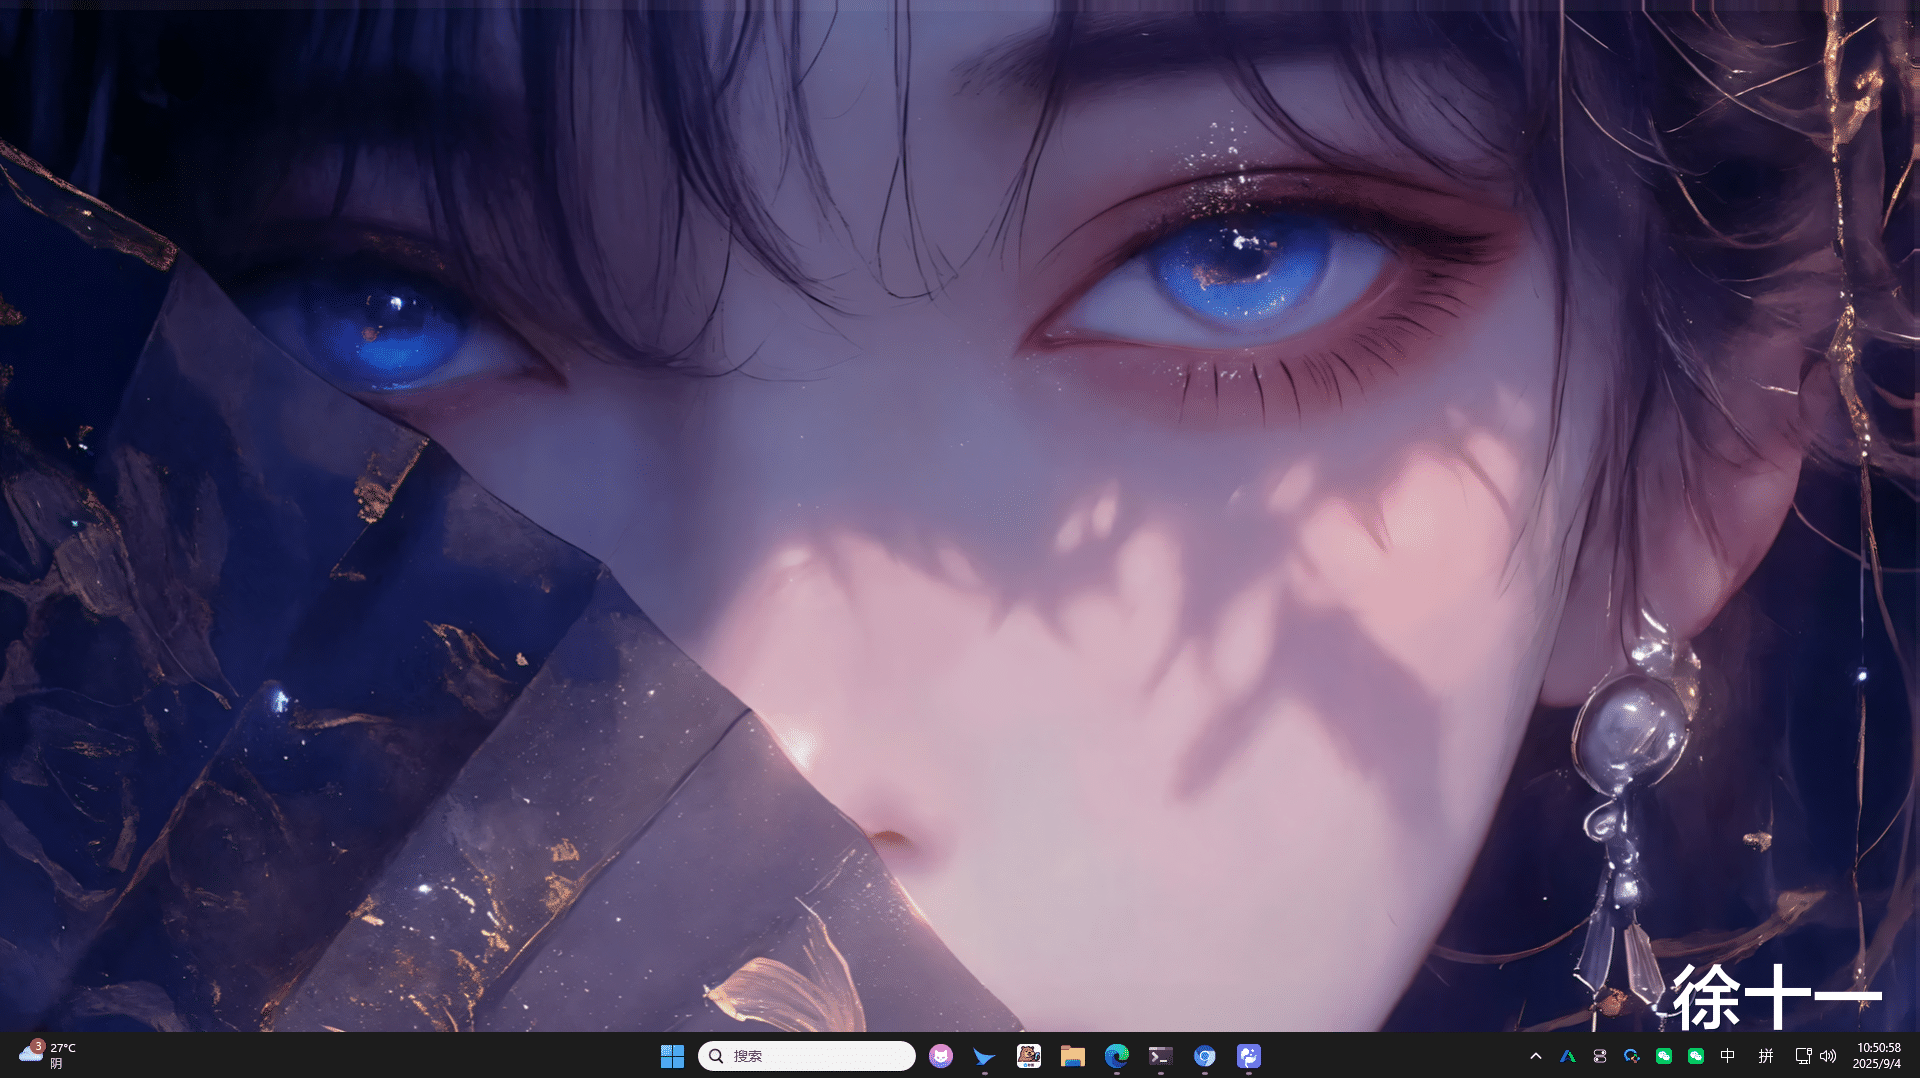Open the bear icon app on taskbar
The image size is (1920, 1078).
tap(1029, 1056)
